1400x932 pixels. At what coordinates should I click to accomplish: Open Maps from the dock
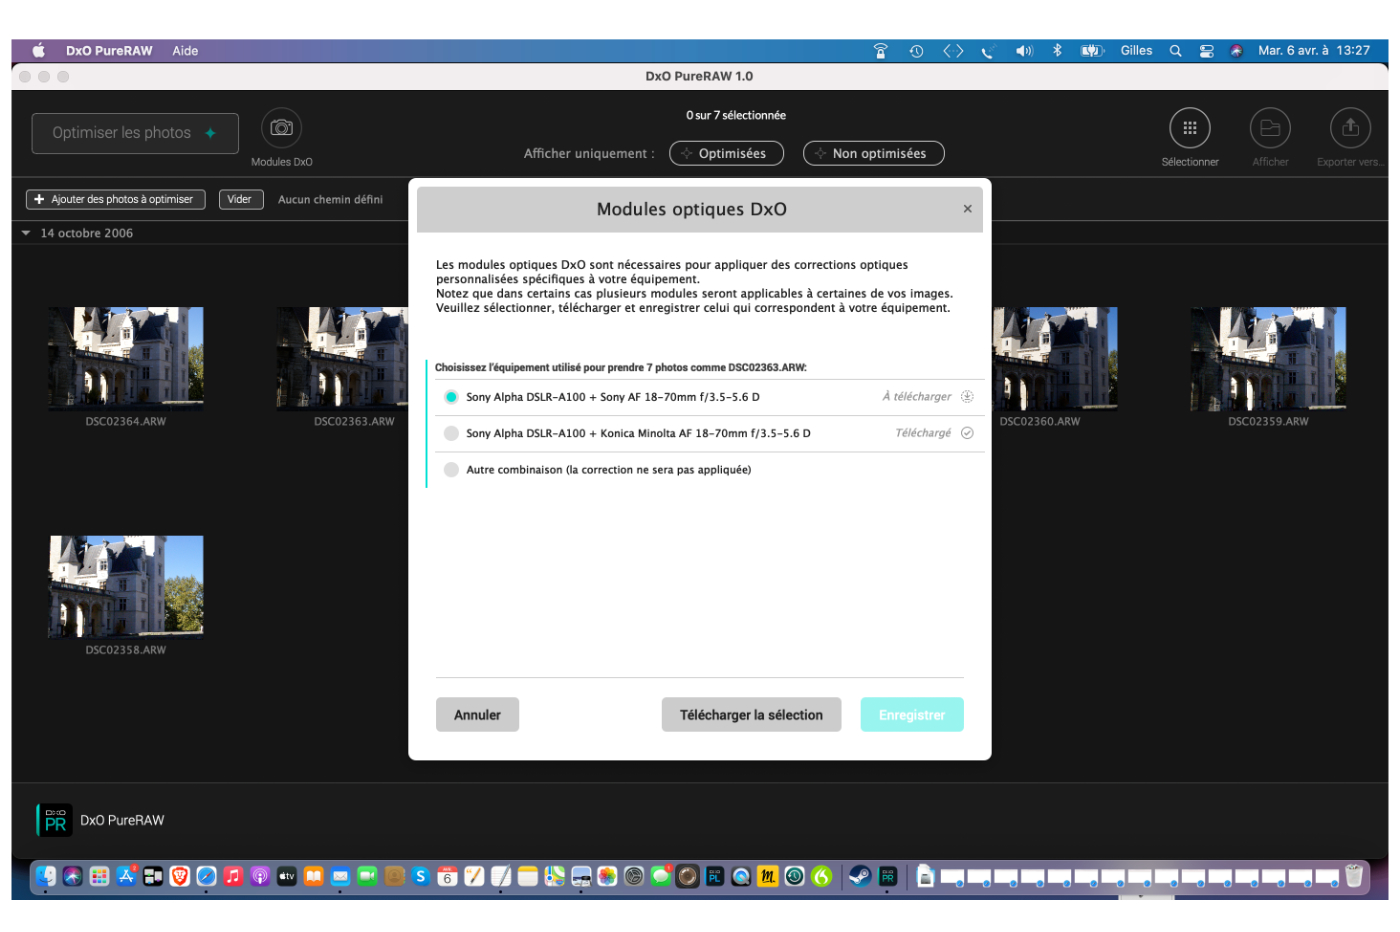pos(554,876)
